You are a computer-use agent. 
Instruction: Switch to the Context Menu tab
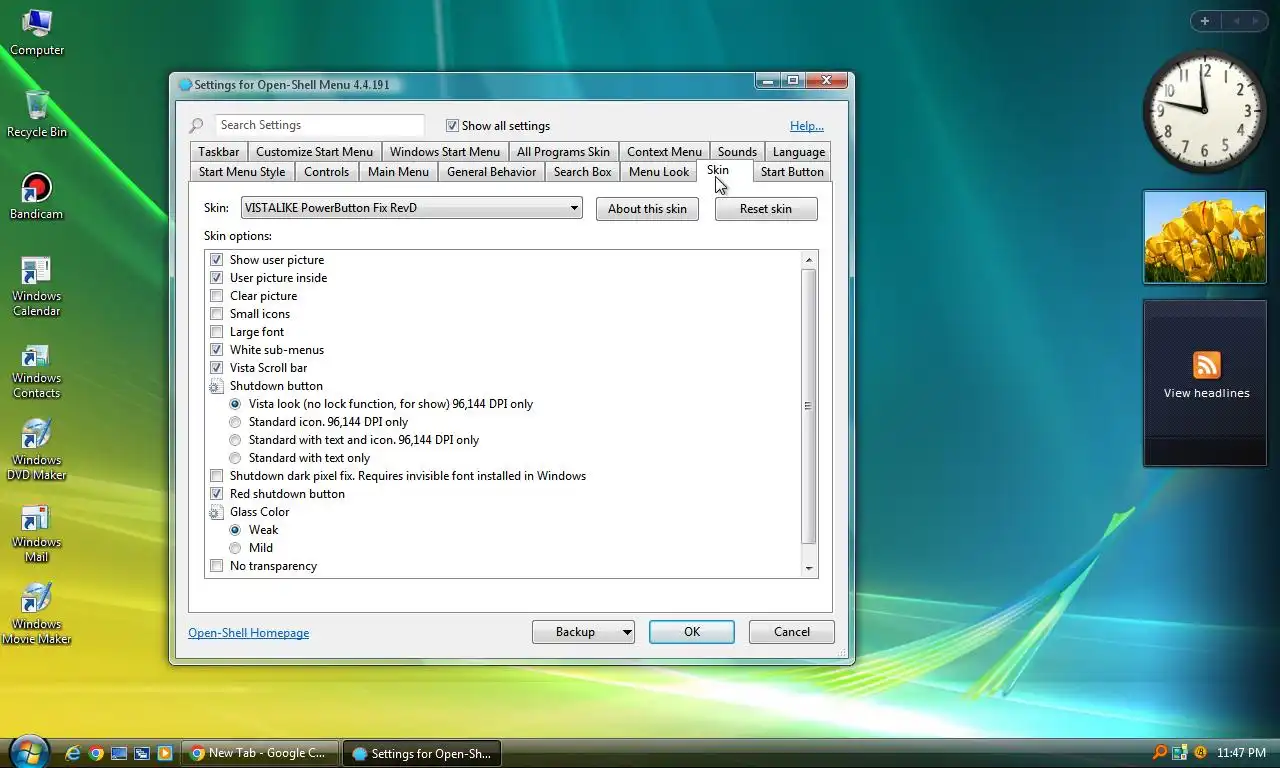coord(664,152)
